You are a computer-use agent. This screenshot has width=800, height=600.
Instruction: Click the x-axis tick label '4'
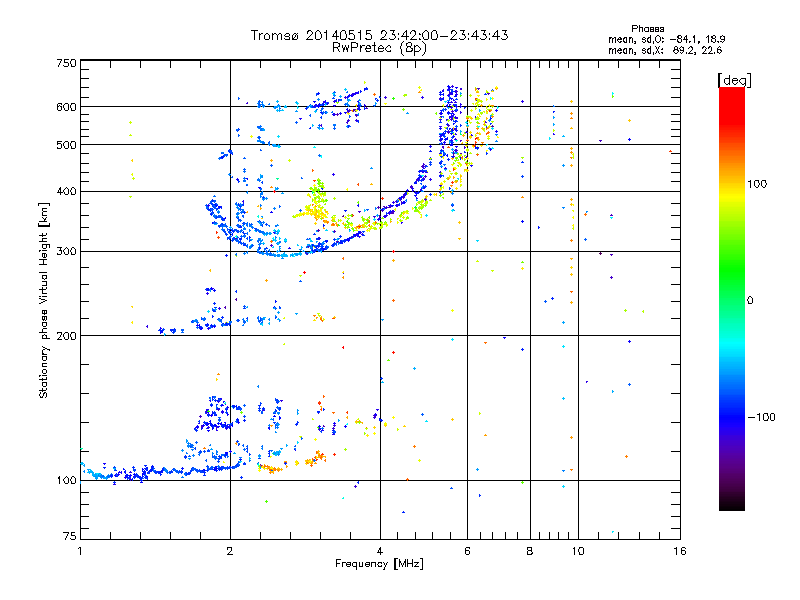(x=380, y=551)
